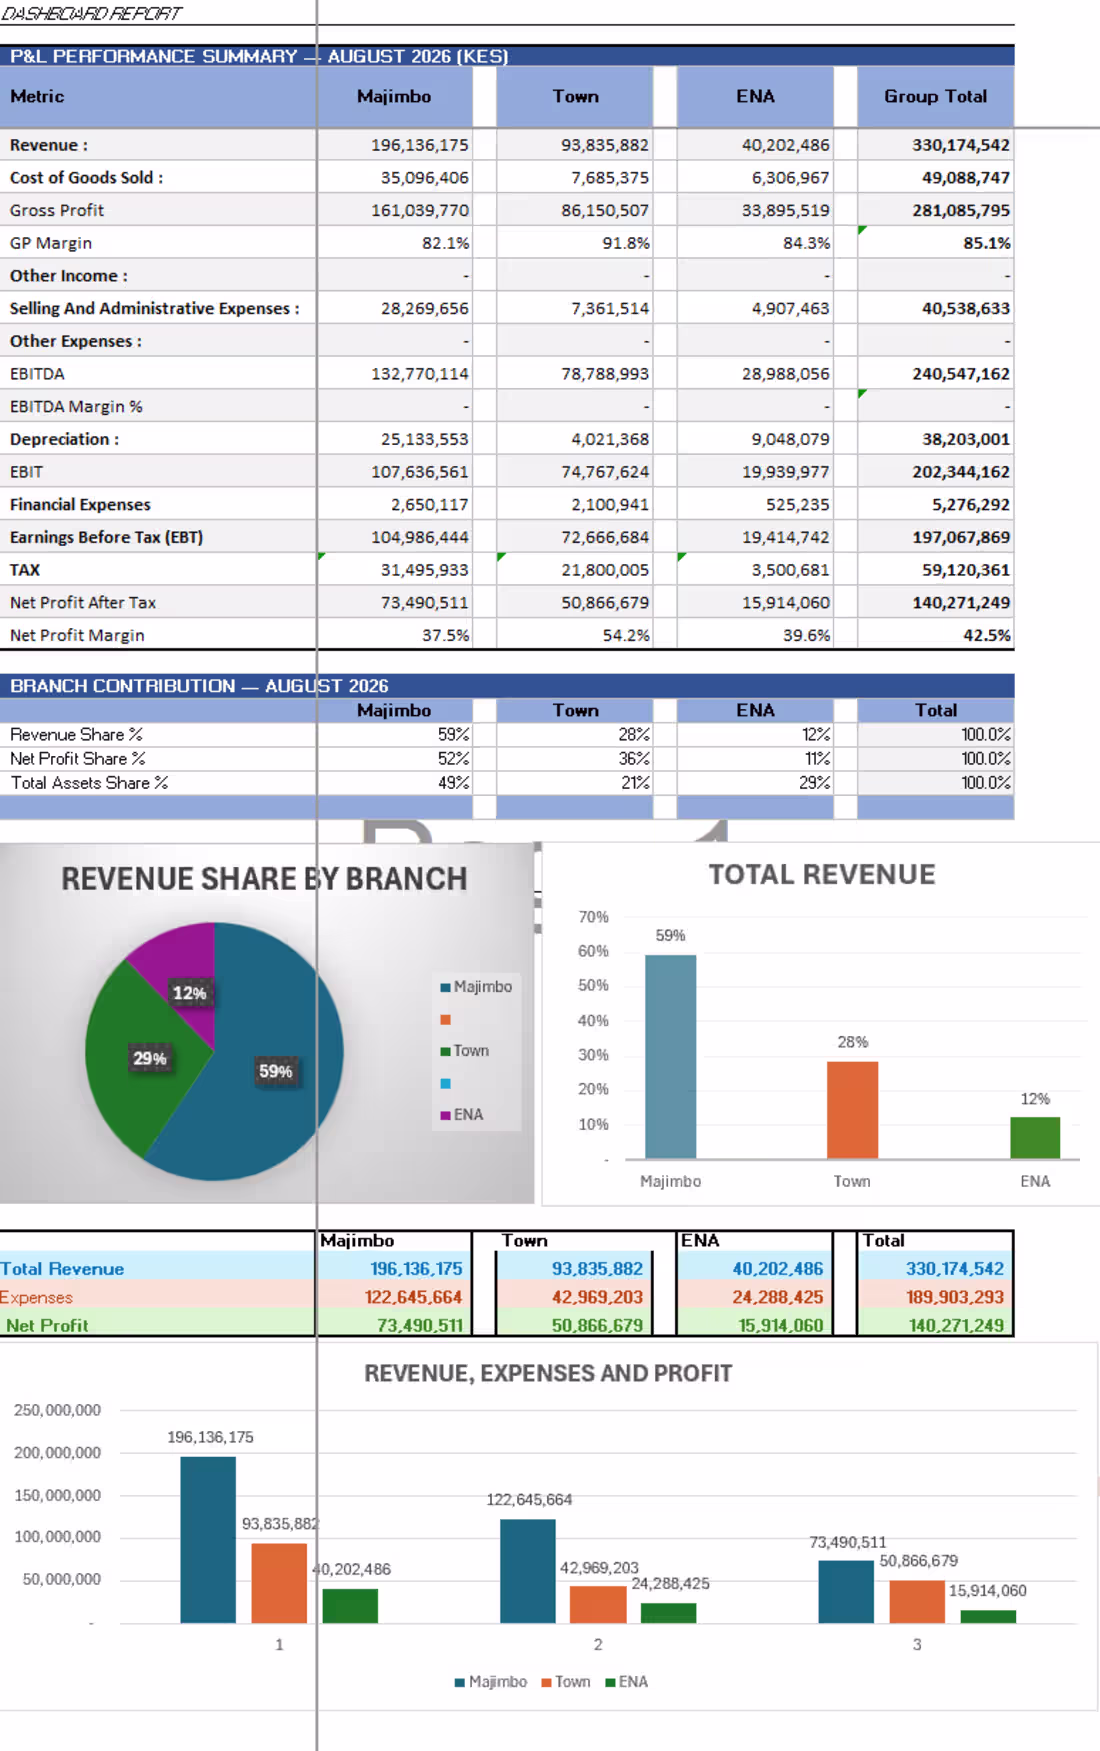Click the Town legend entry in the Revenue, Expenses and Profit chart legend
Image resolution: width=1100 pixels, height=1751 pixels.
(566, 1682)
